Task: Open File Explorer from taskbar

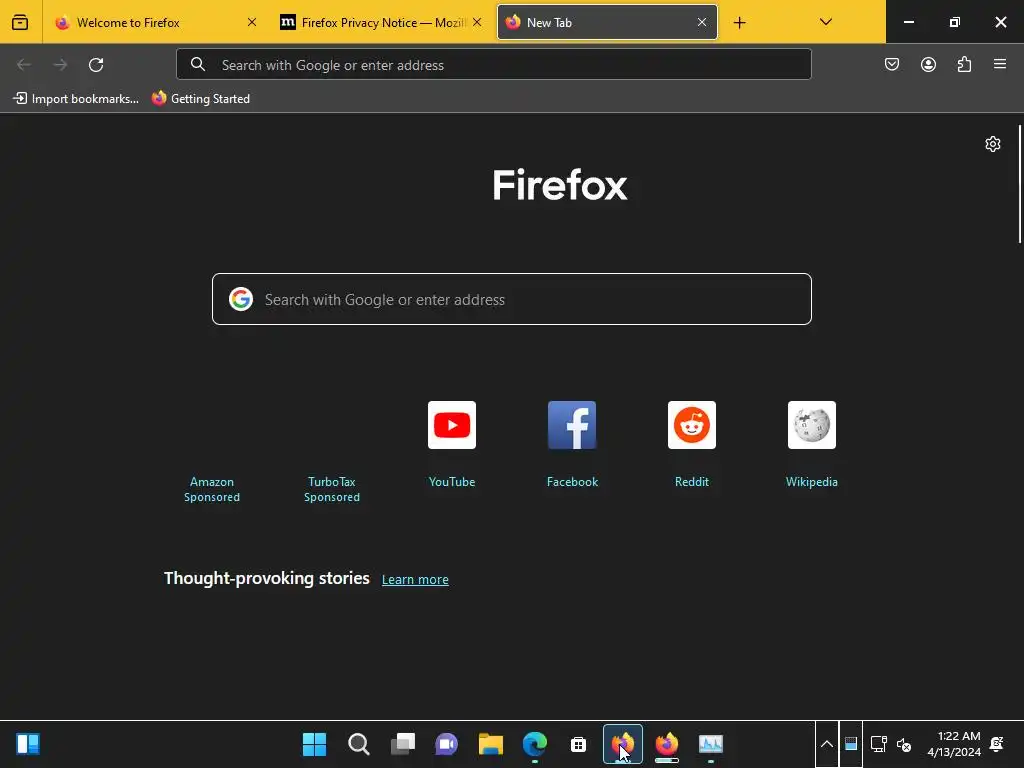Action: point(490,744)
